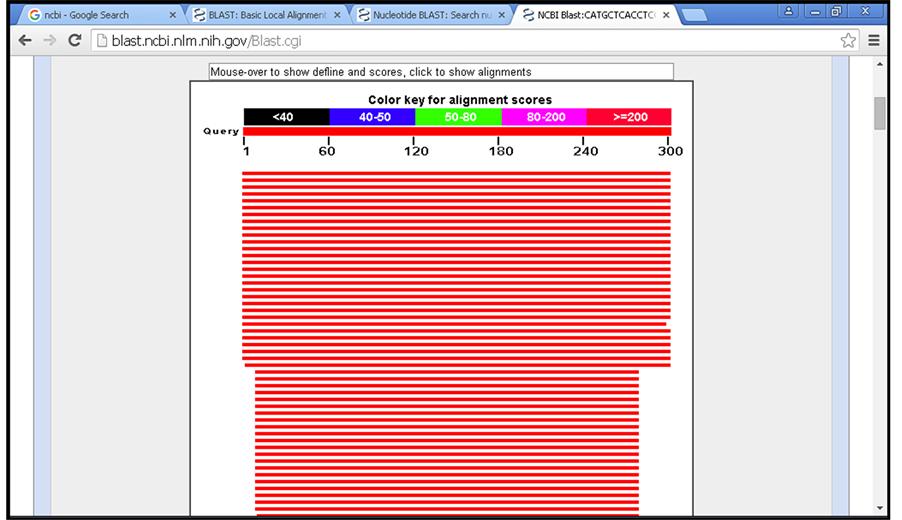
Task: Click the scrollbar down arrow
Action: (880, 508)
